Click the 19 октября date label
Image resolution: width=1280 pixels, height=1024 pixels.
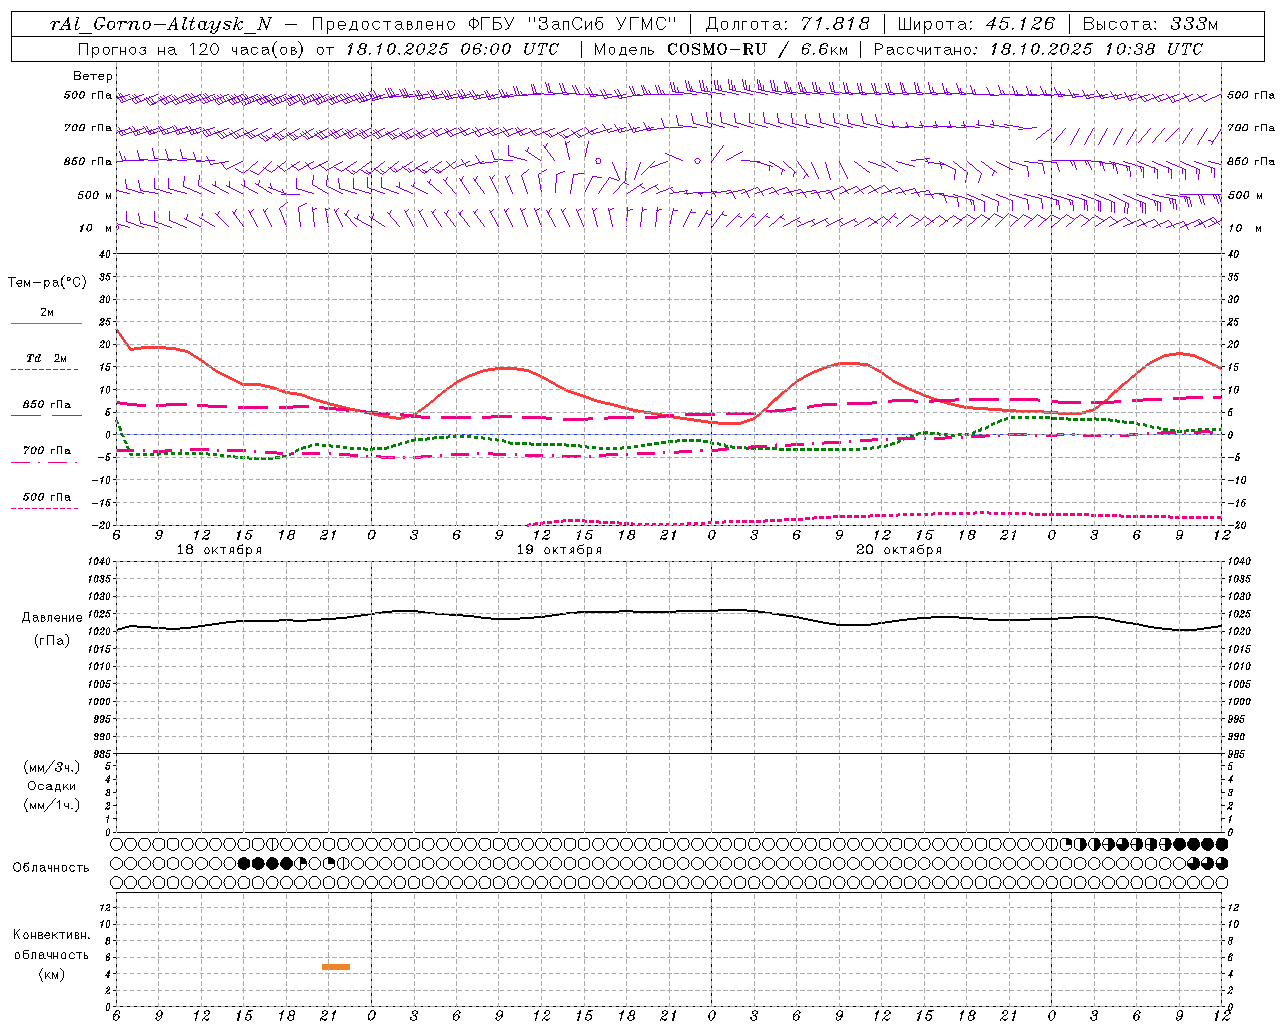pyautogui.click(x=559, y=550)
